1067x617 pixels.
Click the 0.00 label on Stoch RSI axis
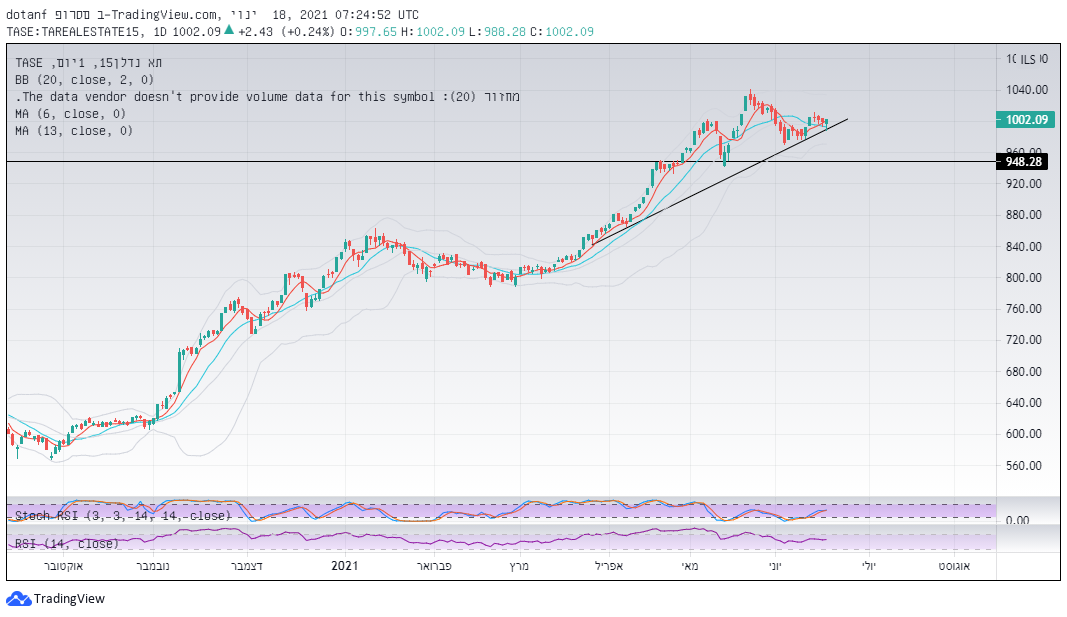(x=1017, y=520)
